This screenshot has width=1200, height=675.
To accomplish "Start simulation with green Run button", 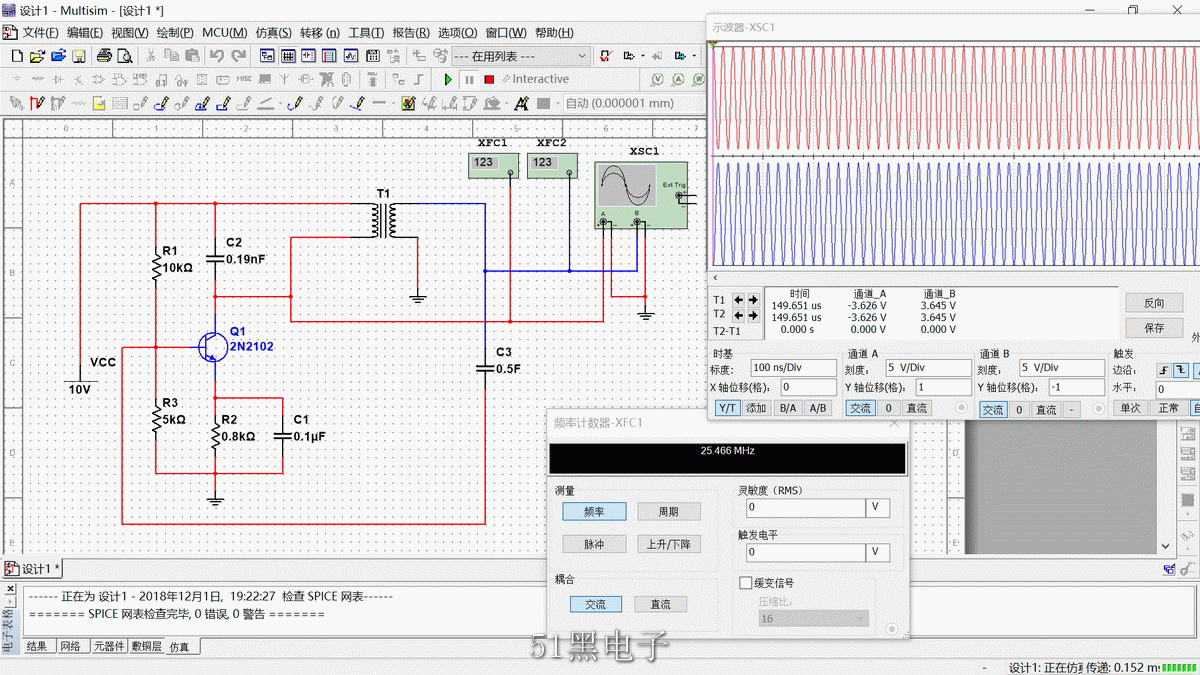I will [448, 79].
